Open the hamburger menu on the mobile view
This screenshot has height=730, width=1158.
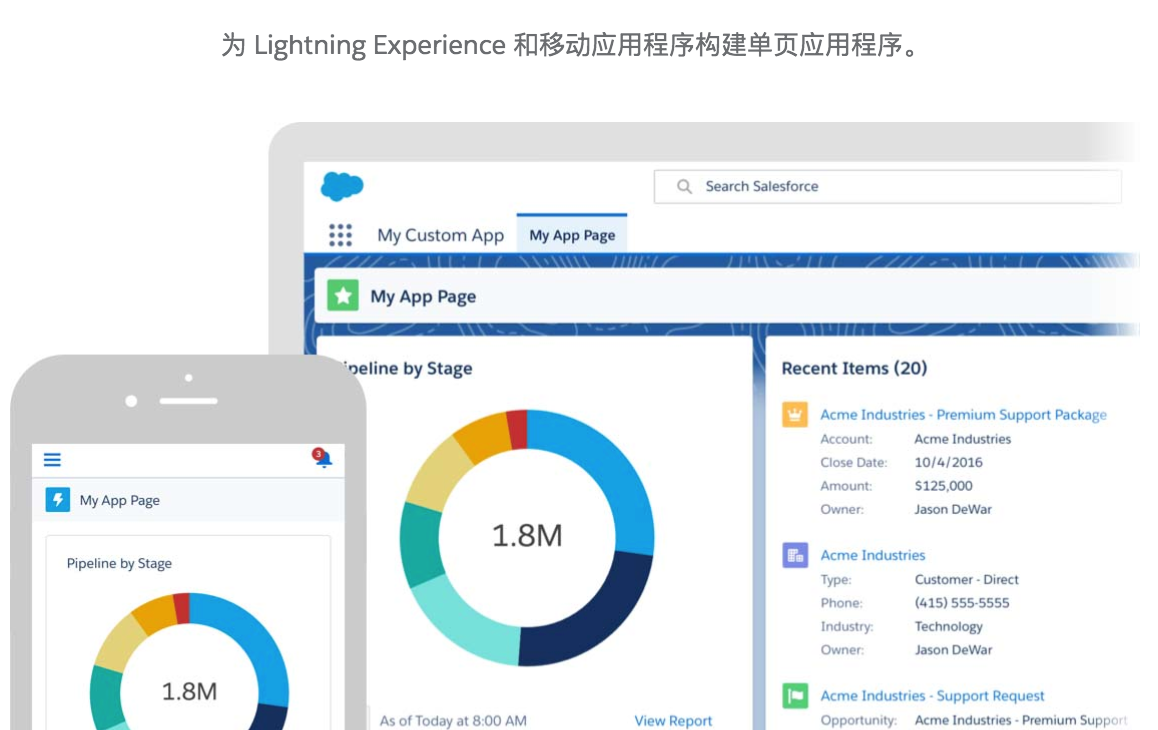click(x=52, y=459)
